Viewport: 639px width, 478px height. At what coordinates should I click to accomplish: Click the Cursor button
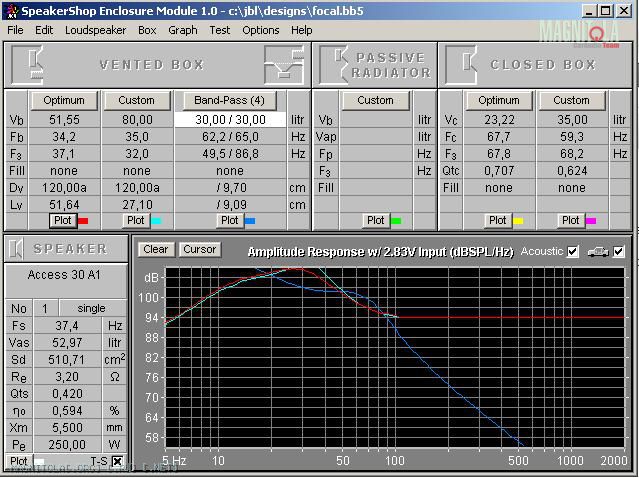(x=200, y=249)
